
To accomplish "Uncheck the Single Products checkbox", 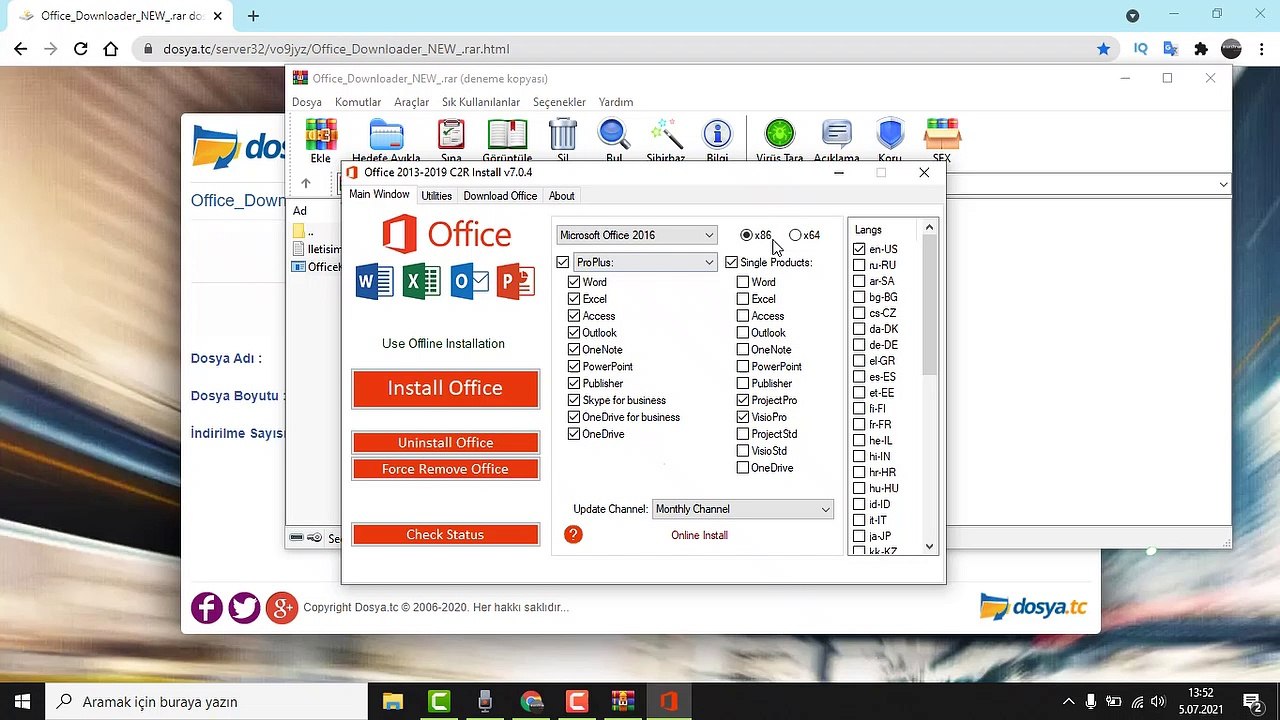I will tap(732, 262).
